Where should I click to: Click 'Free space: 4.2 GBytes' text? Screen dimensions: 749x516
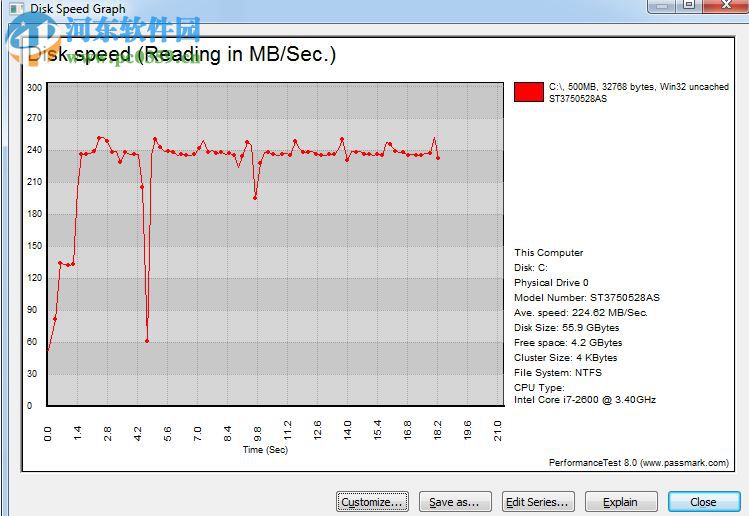[568, 343]
